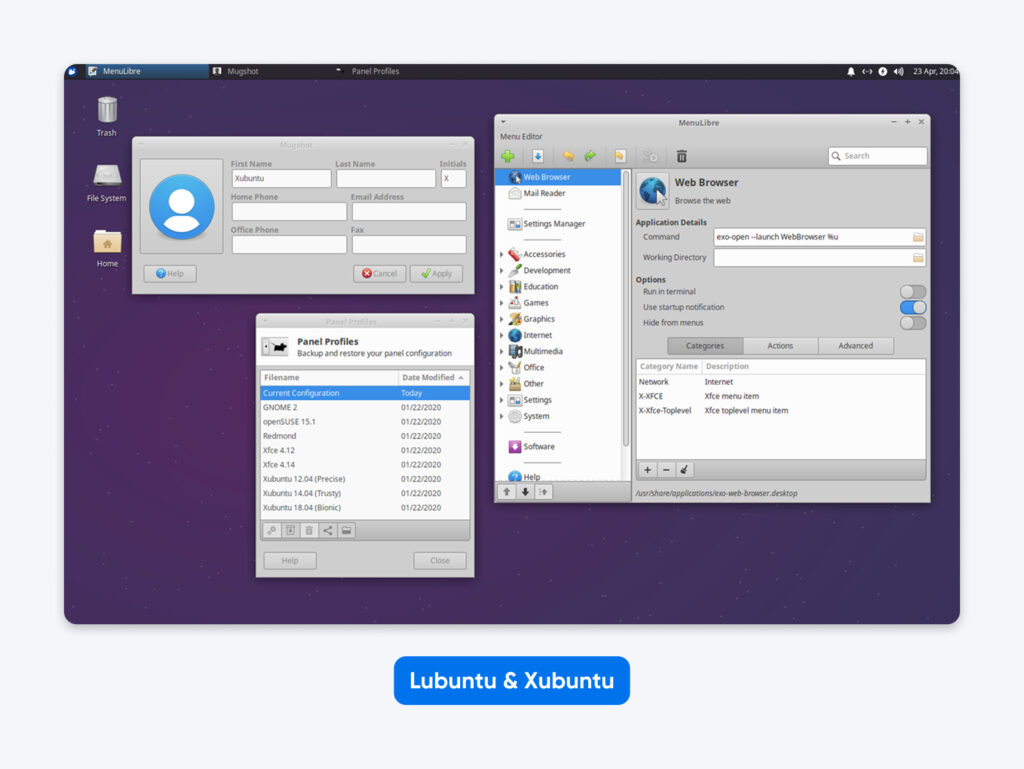
Task: Open the Advanced tab
Action: [856, 345]
